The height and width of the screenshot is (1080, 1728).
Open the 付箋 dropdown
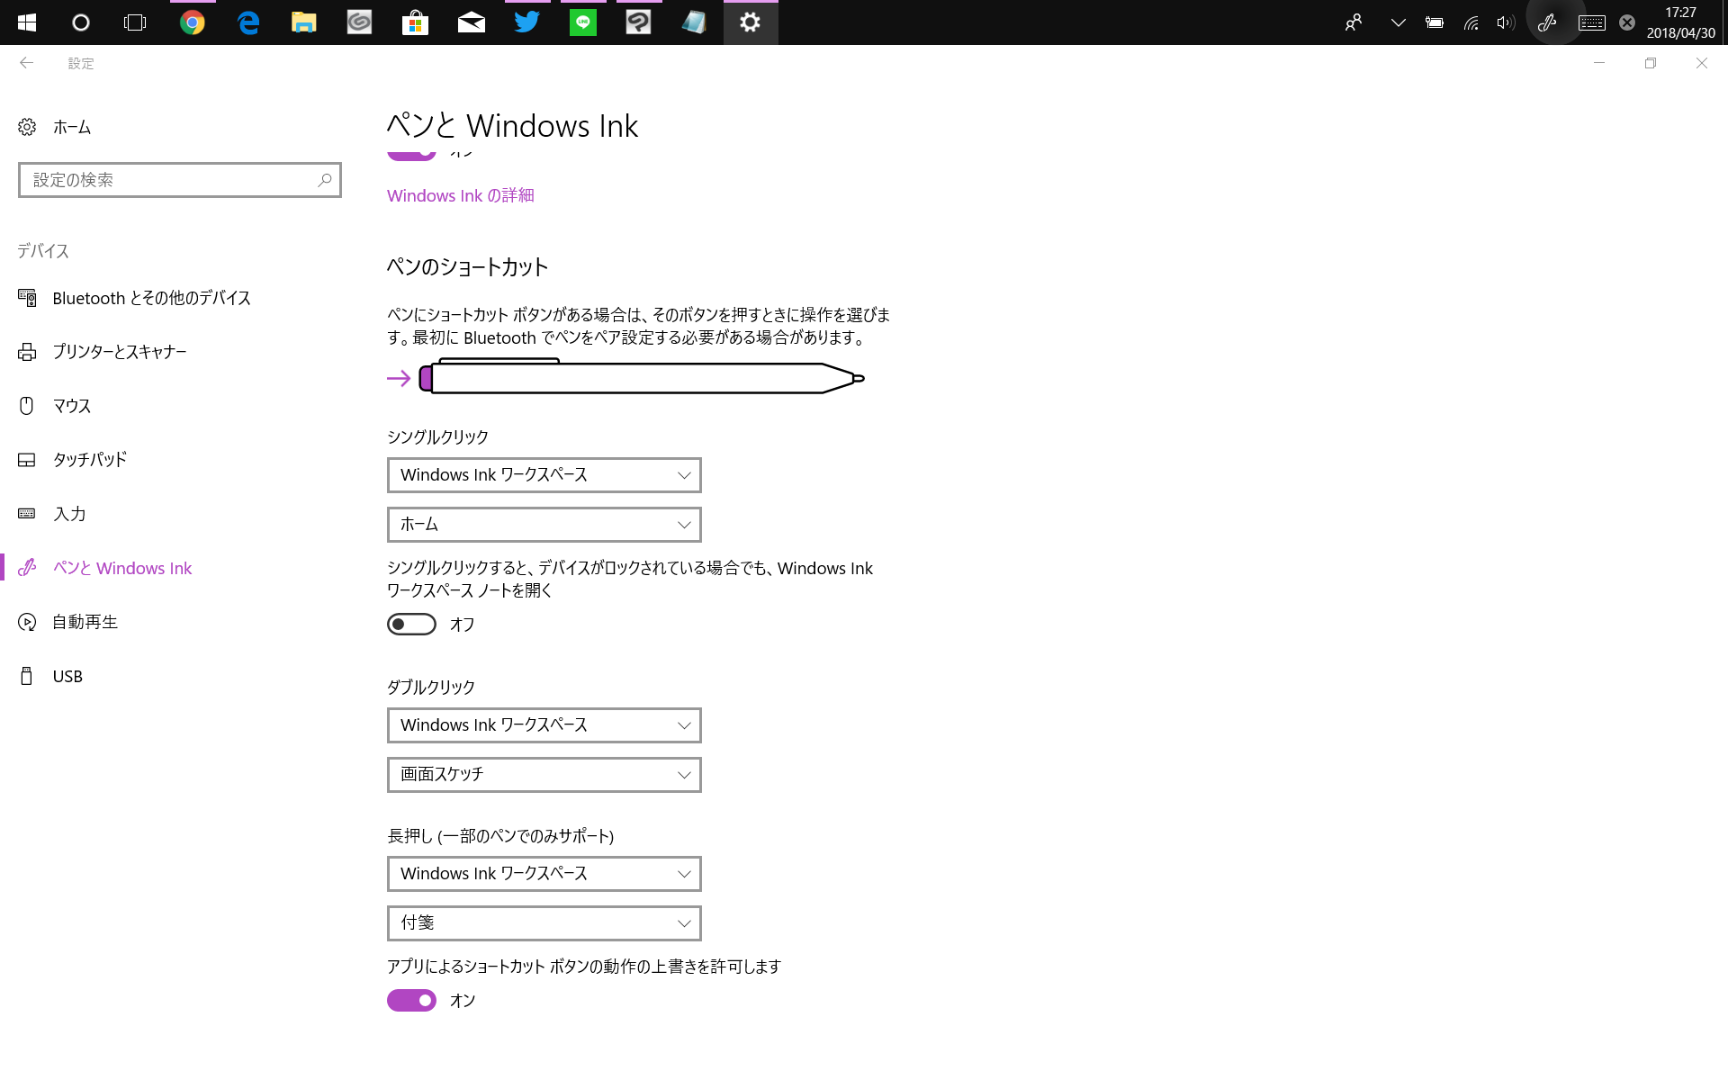[544, 923]
